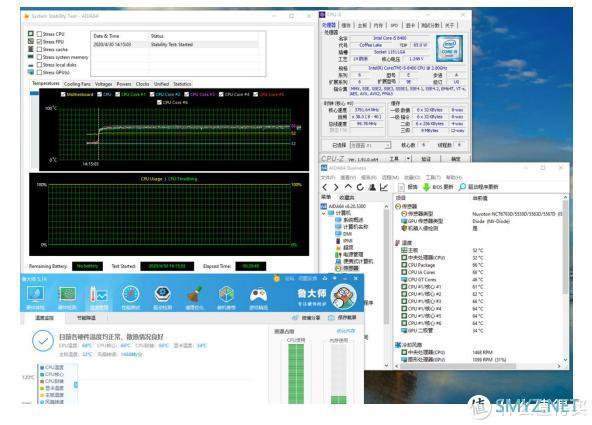Switch to Ludashi power-saving cooling tab

86,318
